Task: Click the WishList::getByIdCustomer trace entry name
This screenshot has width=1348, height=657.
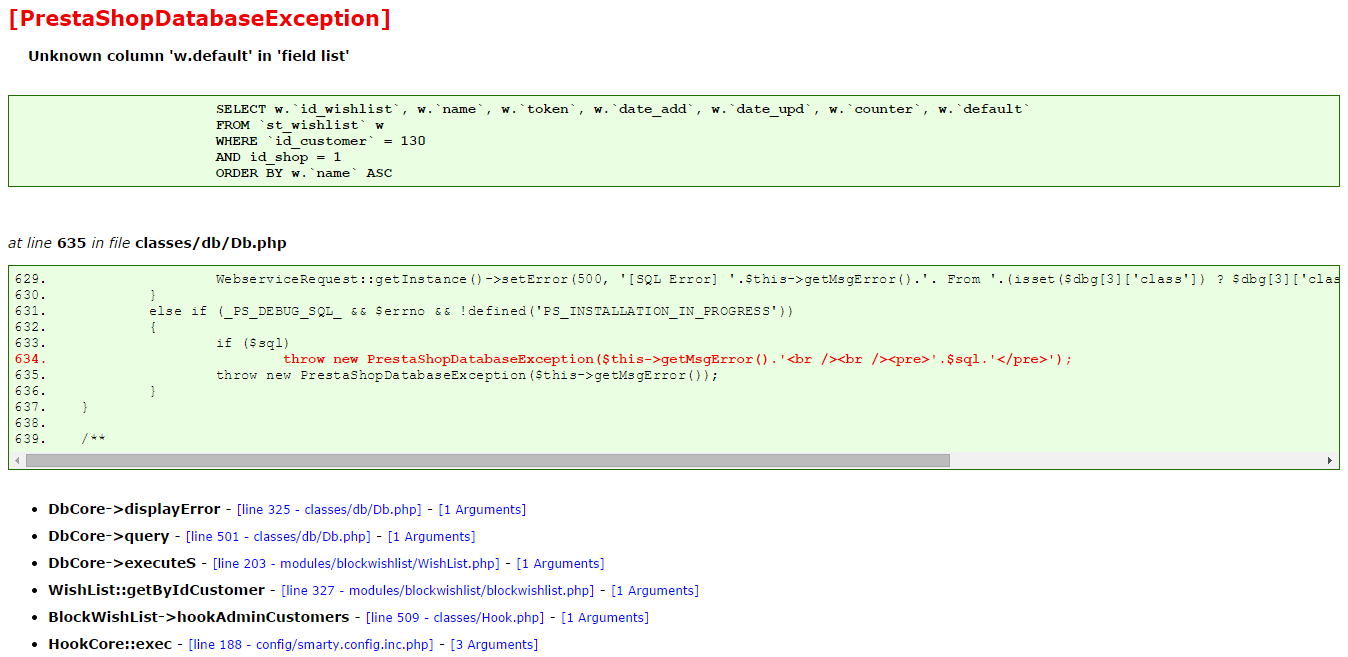Action: coord(157,590)
